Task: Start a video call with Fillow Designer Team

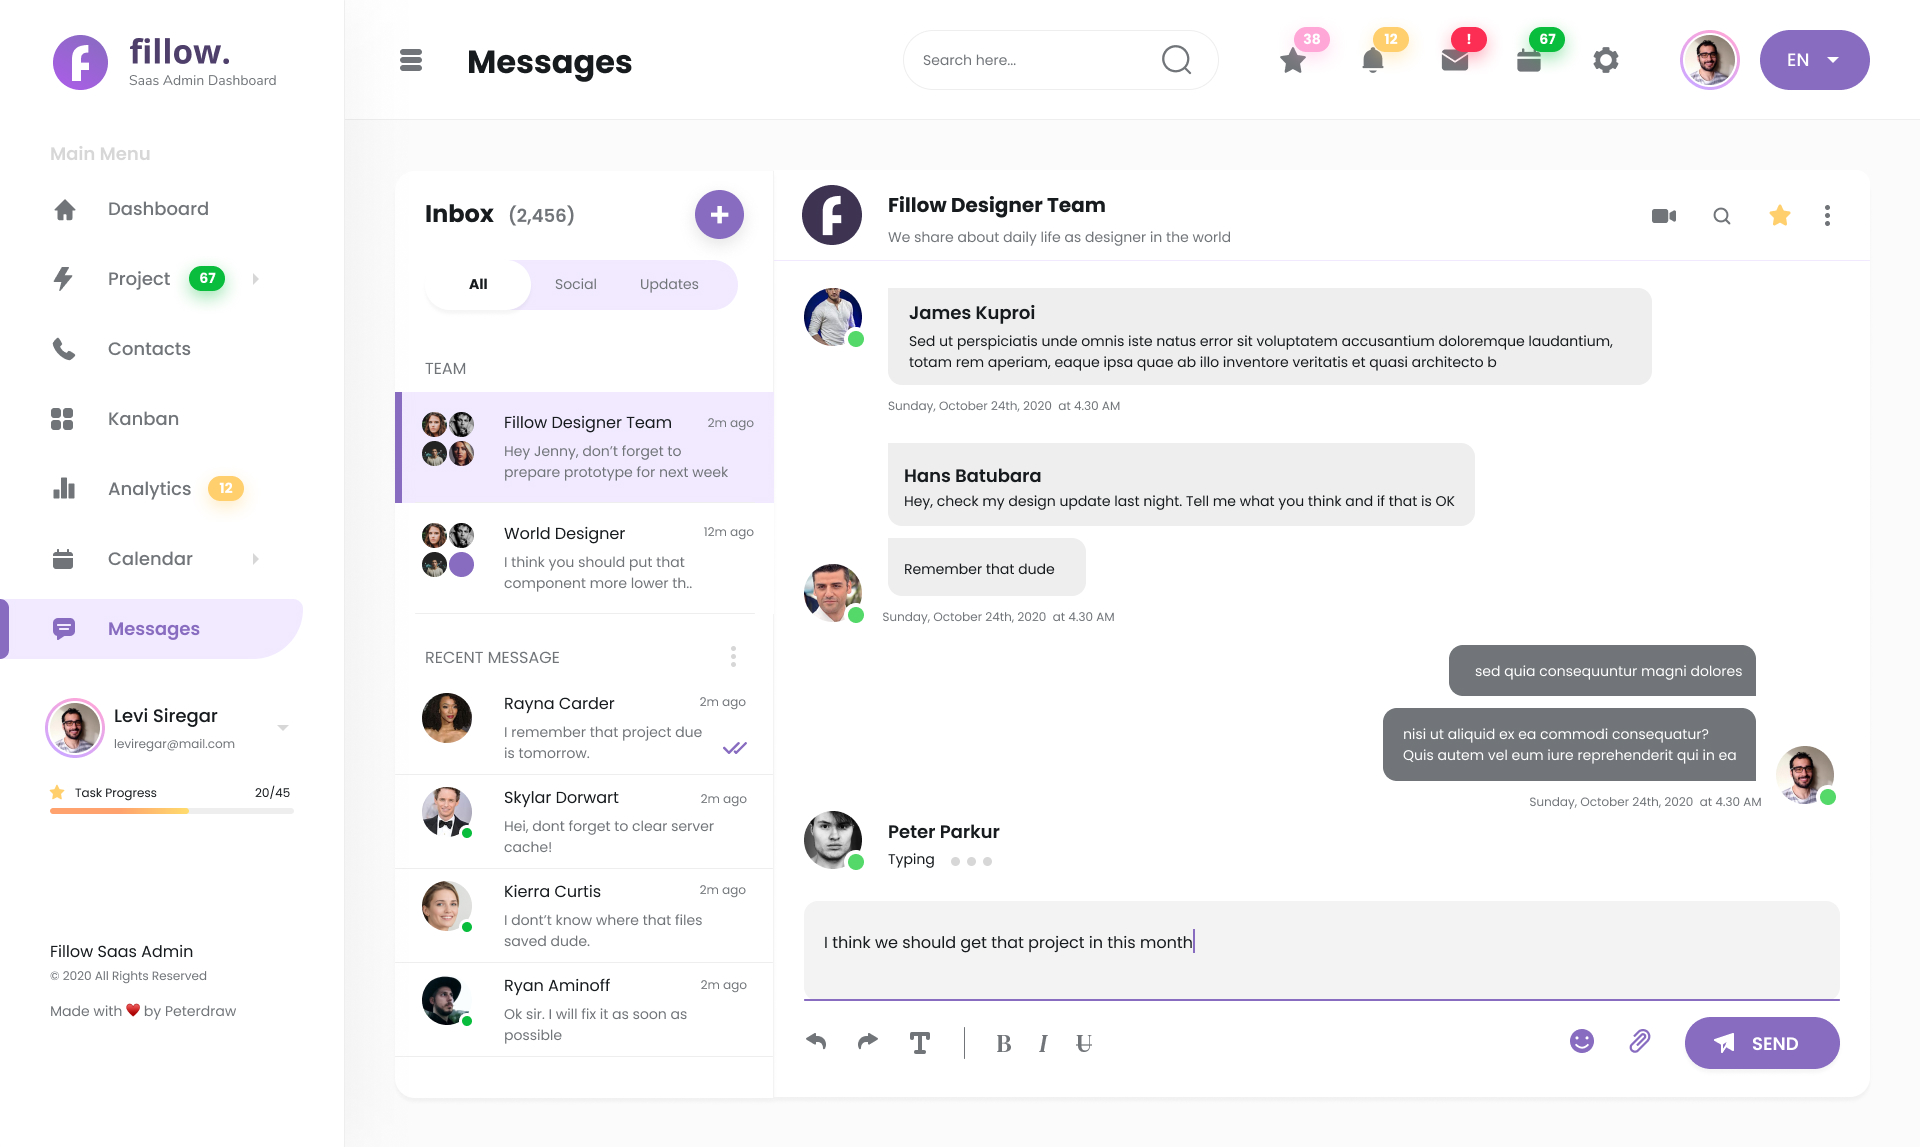Action: pyautogui.click(x=1664, y=216)
